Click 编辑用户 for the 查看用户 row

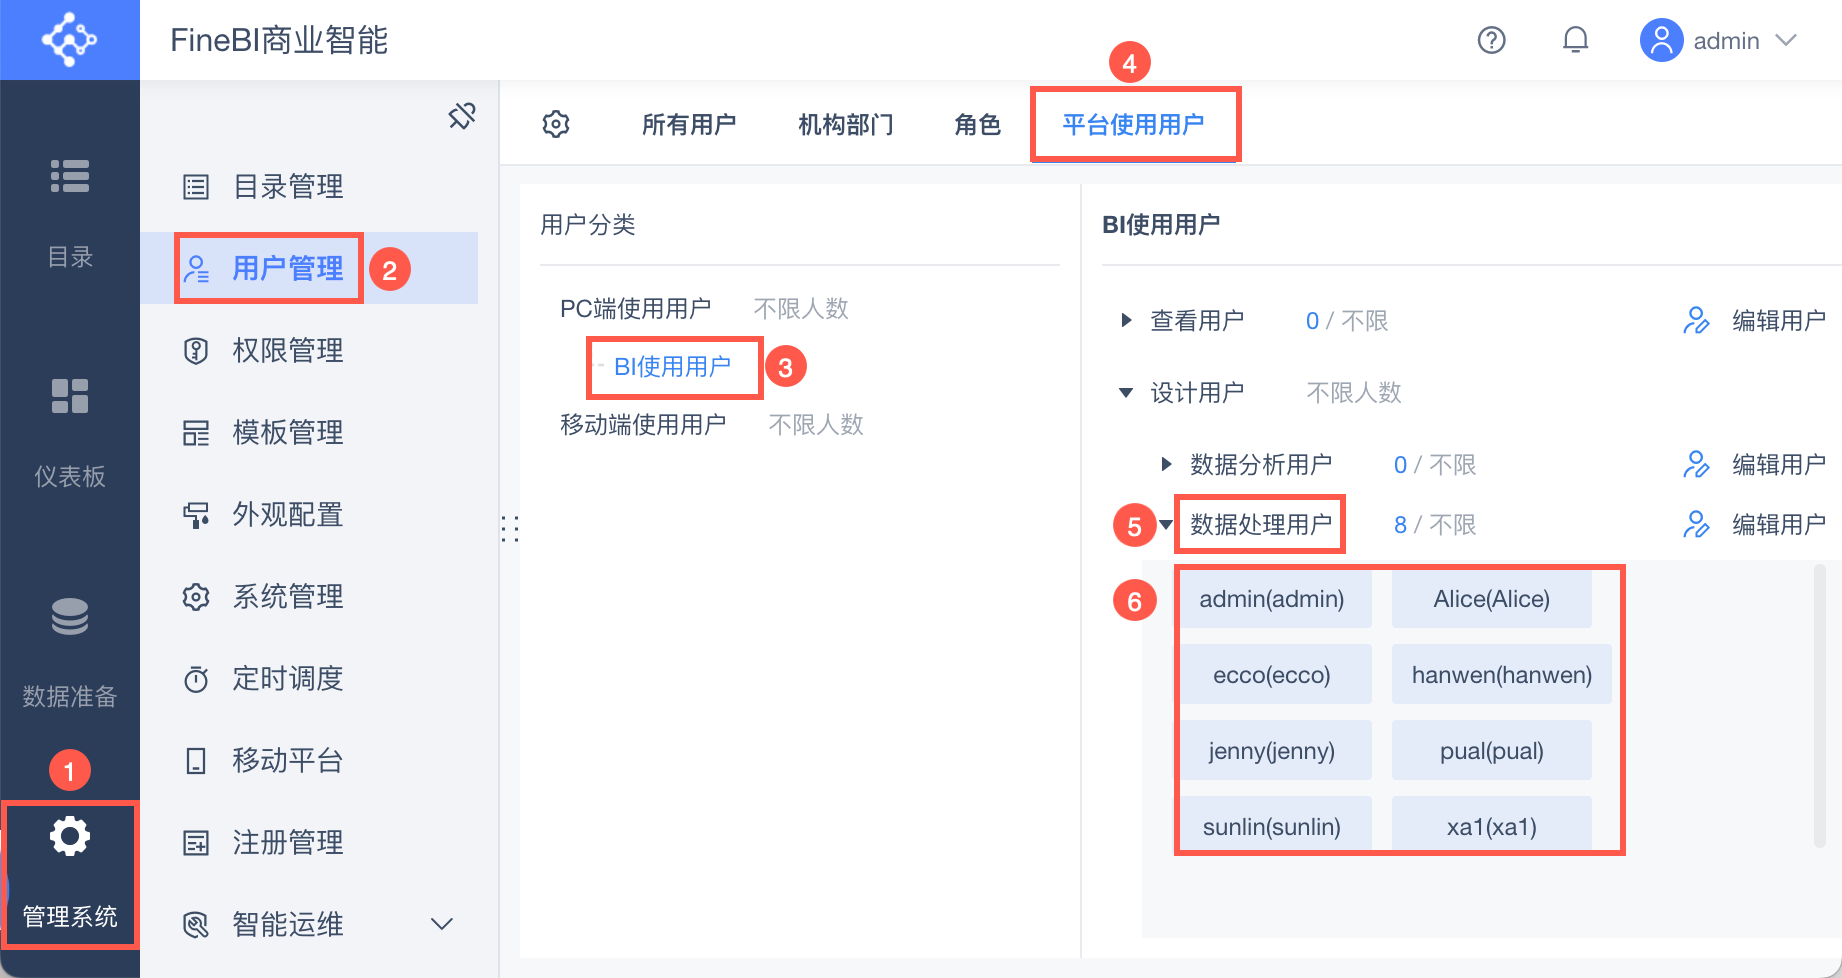point(1756,321)
